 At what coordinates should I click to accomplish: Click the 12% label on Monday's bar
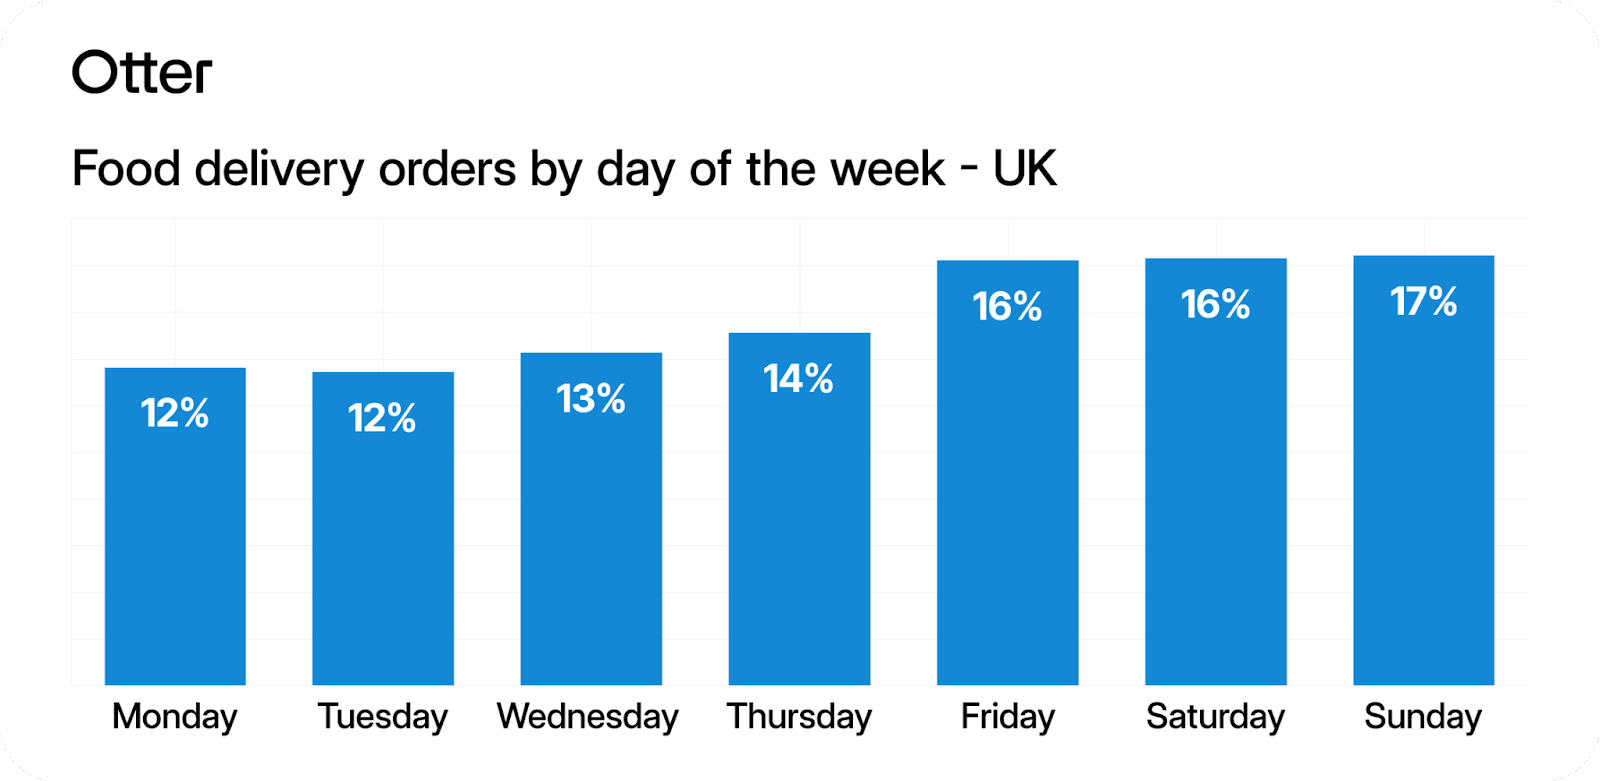(175, 413)
